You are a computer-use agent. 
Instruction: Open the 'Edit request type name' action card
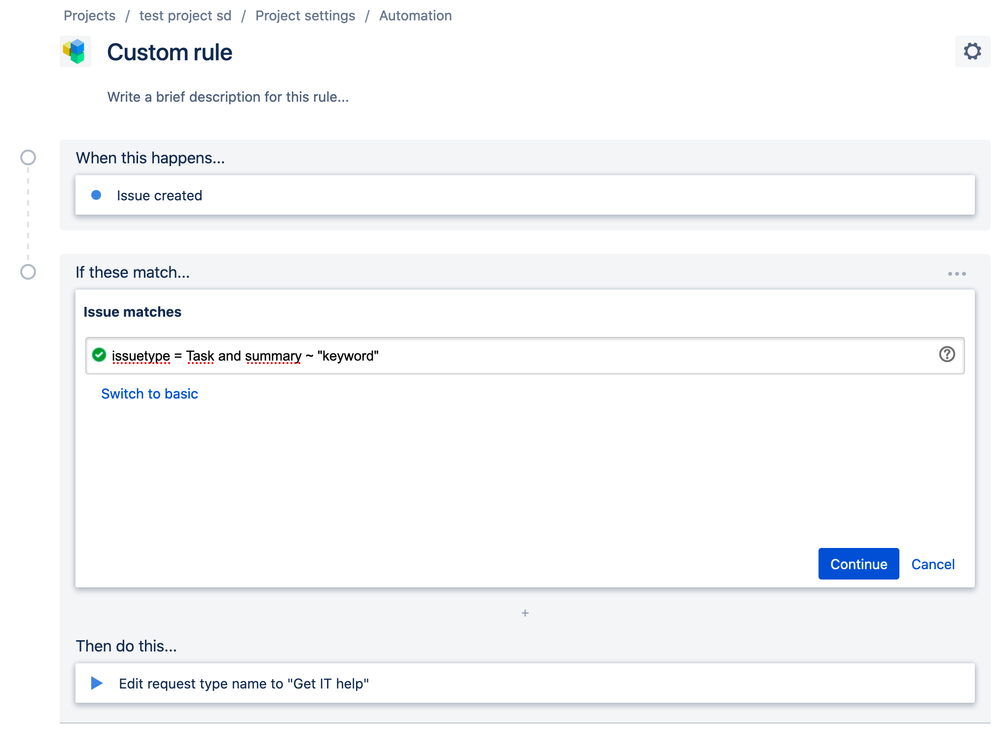(x=525, y=683)
